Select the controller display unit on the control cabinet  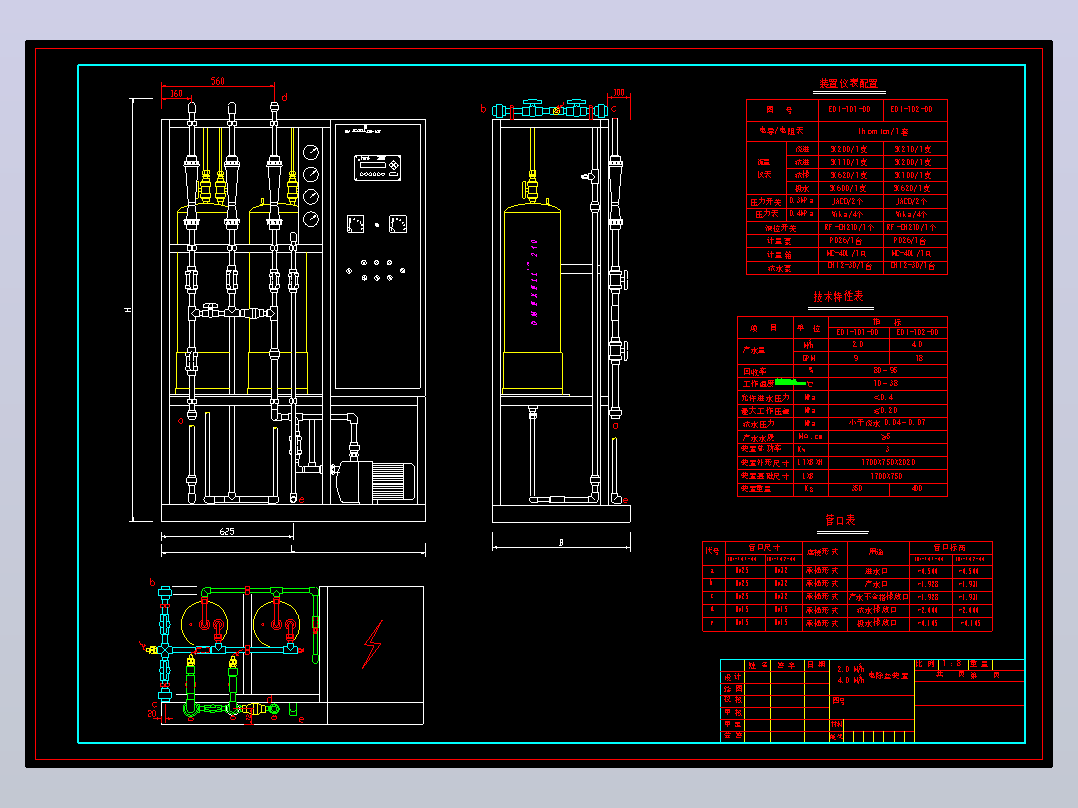[377, 168]
